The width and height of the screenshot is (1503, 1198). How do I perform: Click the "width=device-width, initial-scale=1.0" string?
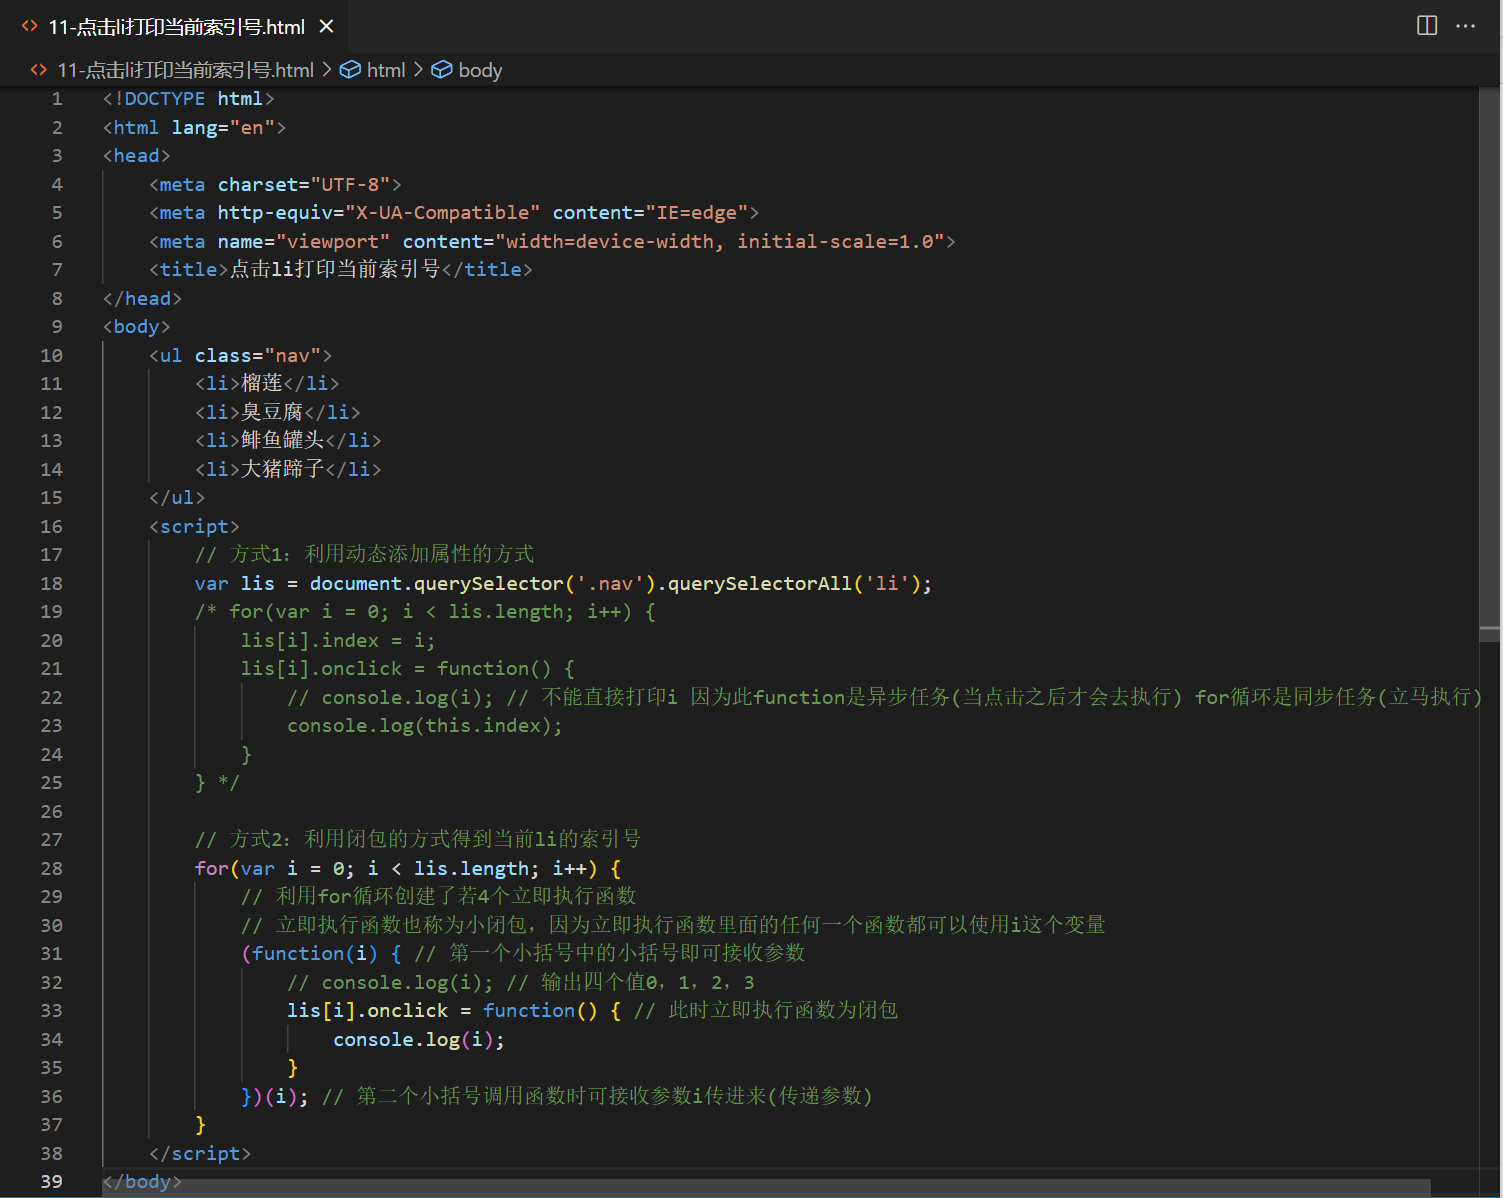tap(720, 242)
